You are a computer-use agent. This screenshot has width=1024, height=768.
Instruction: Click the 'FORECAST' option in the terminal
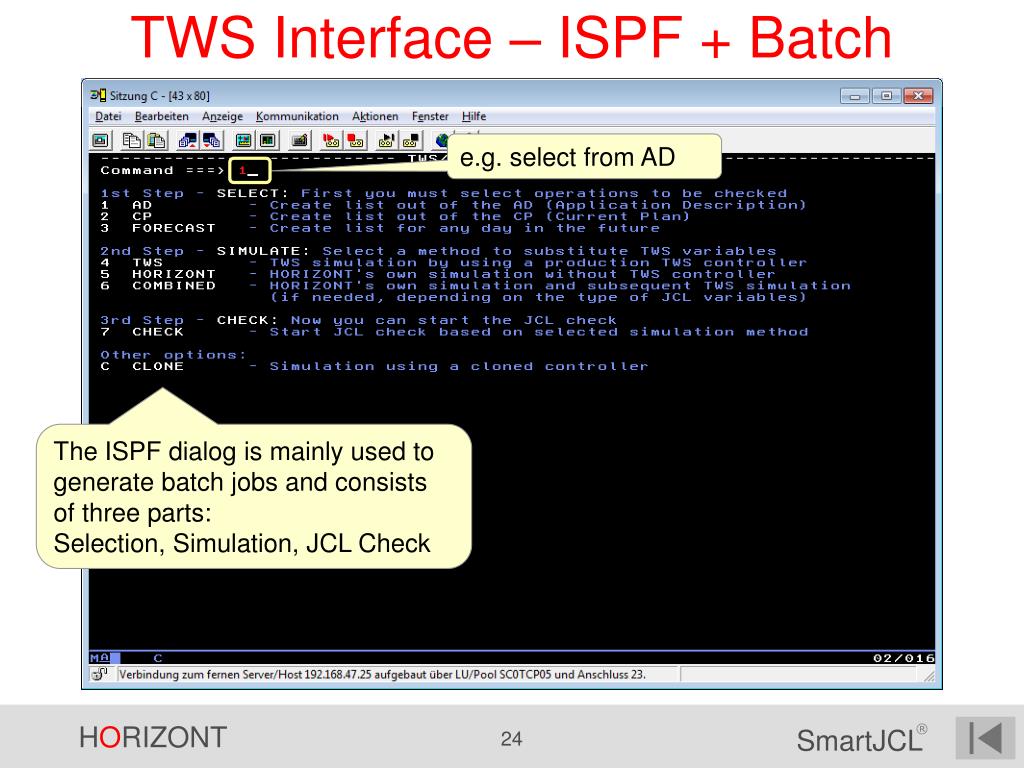pos(174,228)
